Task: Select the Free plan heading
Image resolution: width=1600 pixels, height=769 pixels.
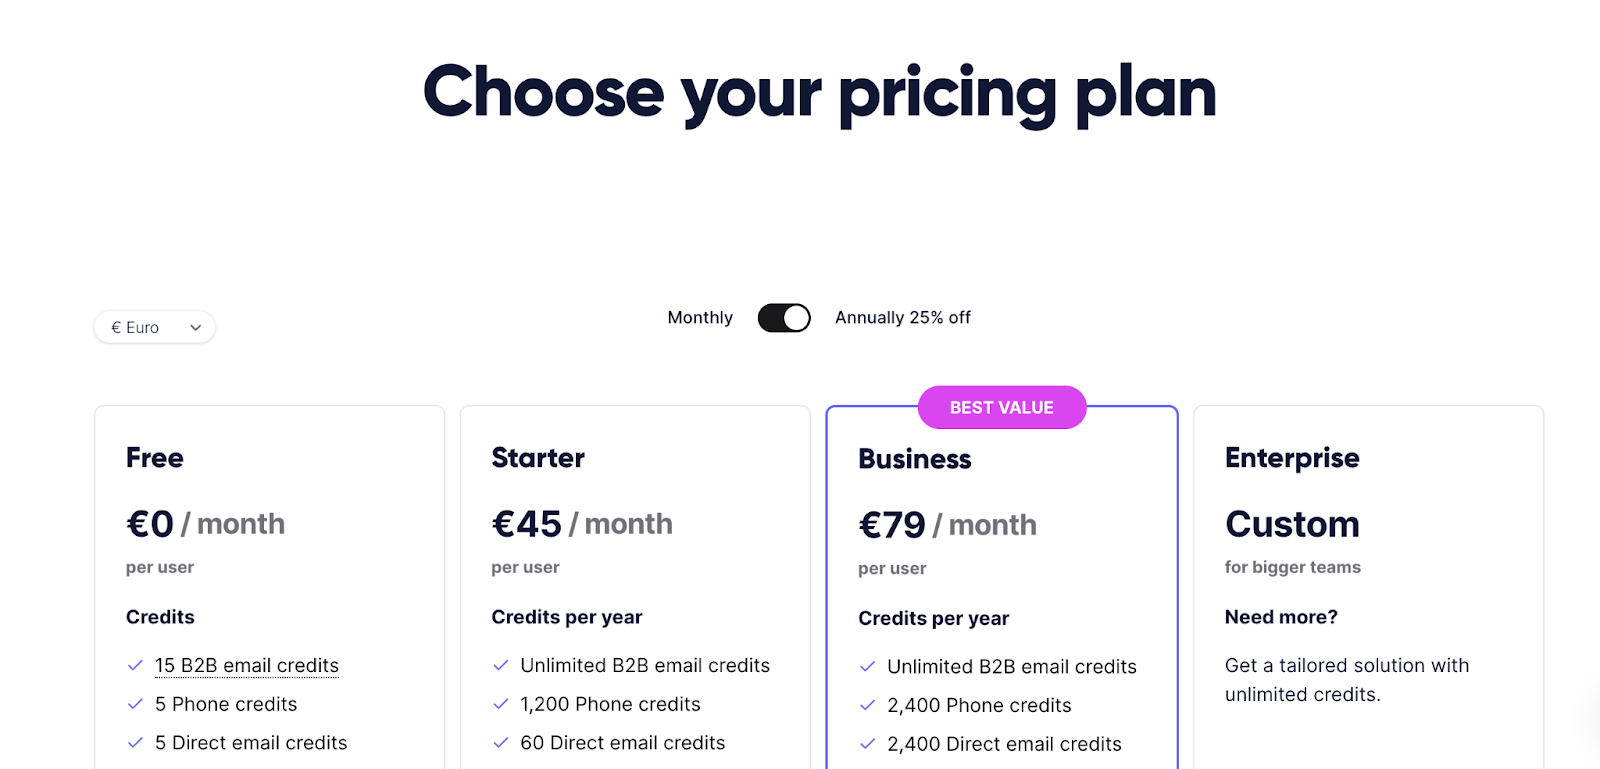Action: pyautogui.click(x=155, y=458)
